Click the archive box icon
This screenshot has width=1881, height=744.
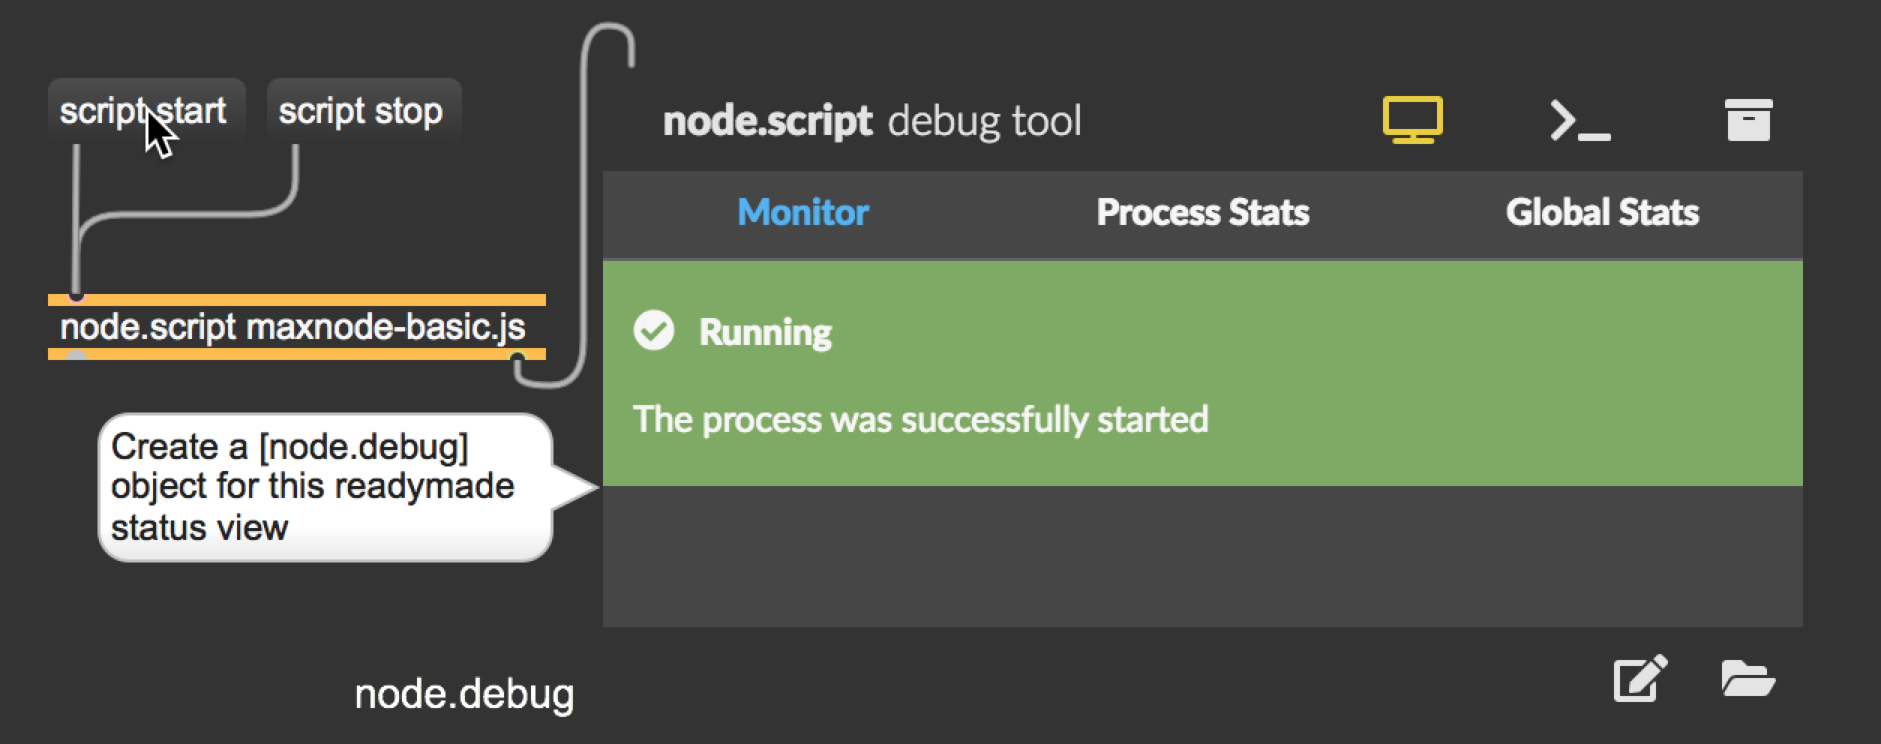[x=1748, y=120]
